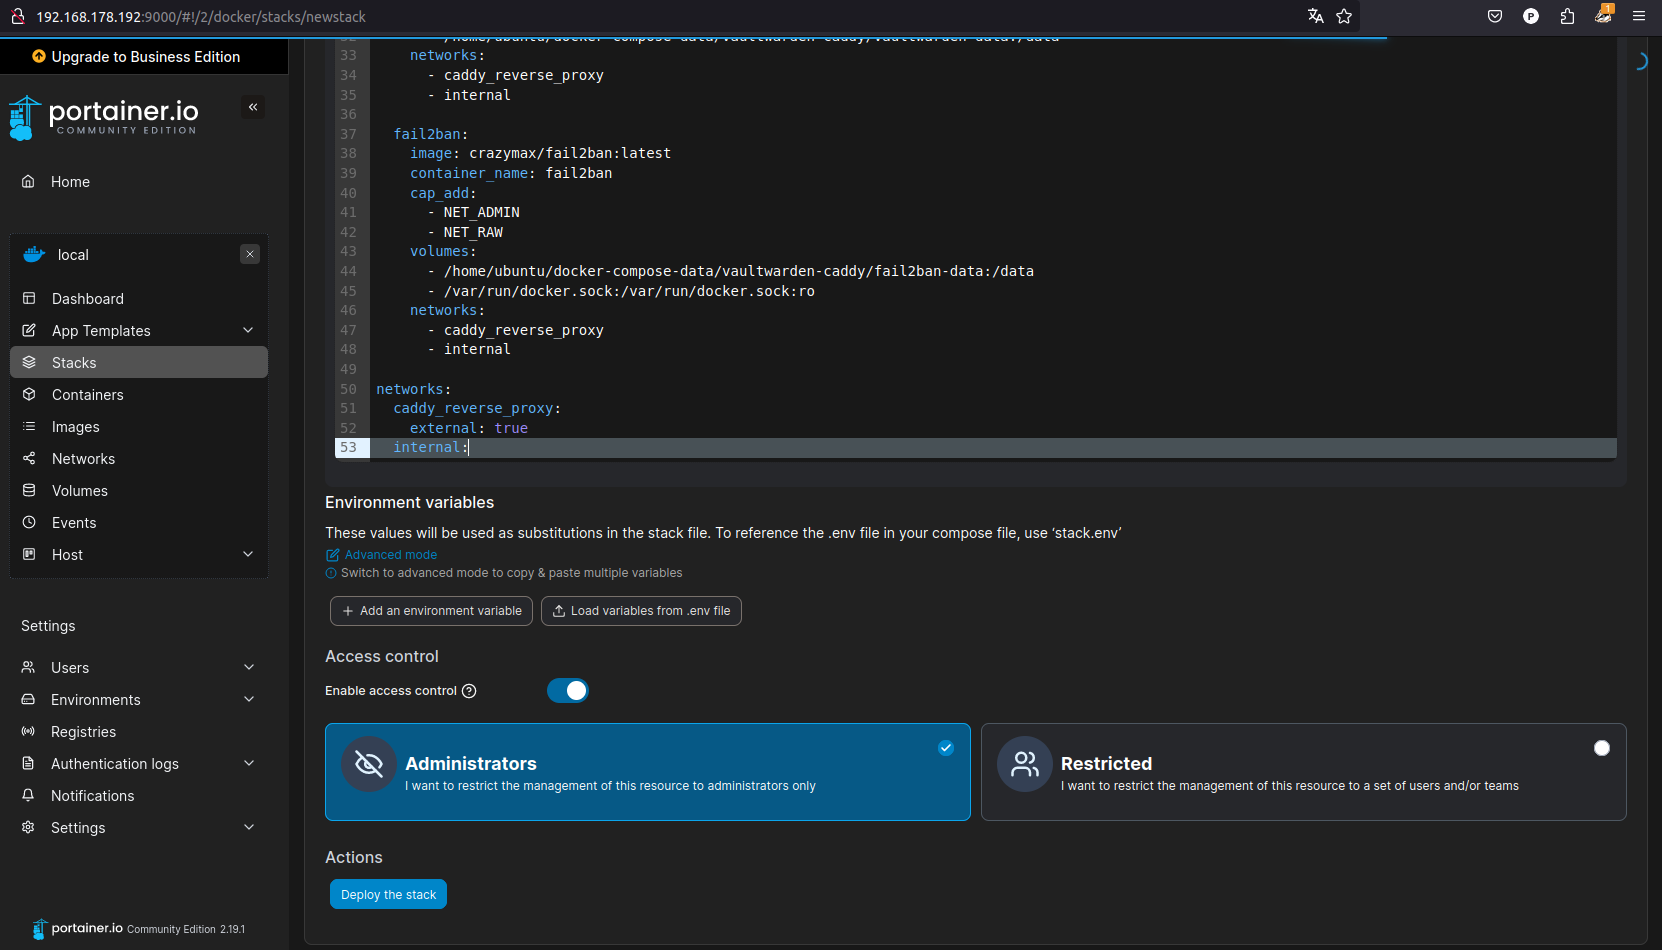Image resolution: width=1662 pixels, height=950 pixels.
Task: Expand Authentication logs section
Action: point(249,764)
